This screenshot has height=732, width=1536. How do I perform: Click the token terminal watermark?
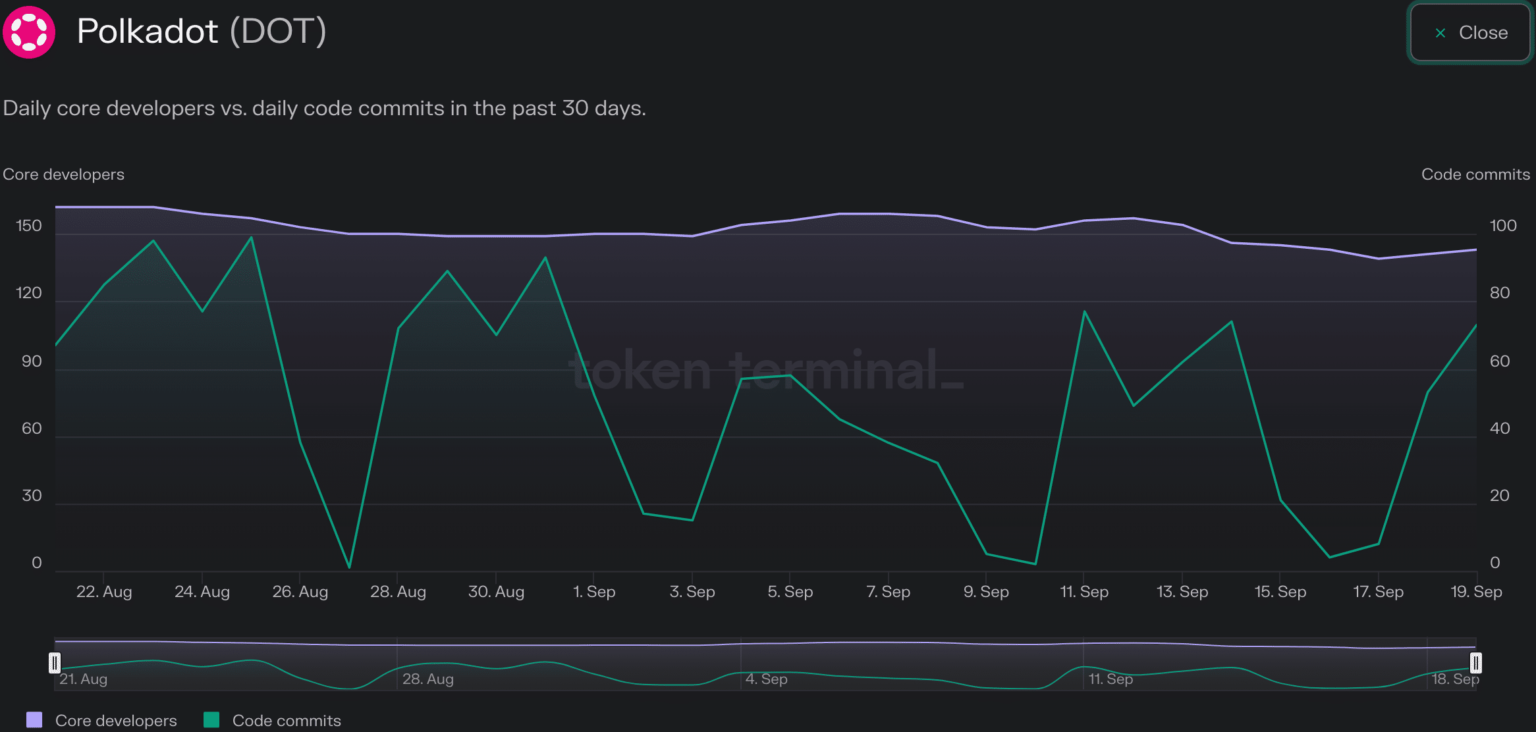coord(766,370)
